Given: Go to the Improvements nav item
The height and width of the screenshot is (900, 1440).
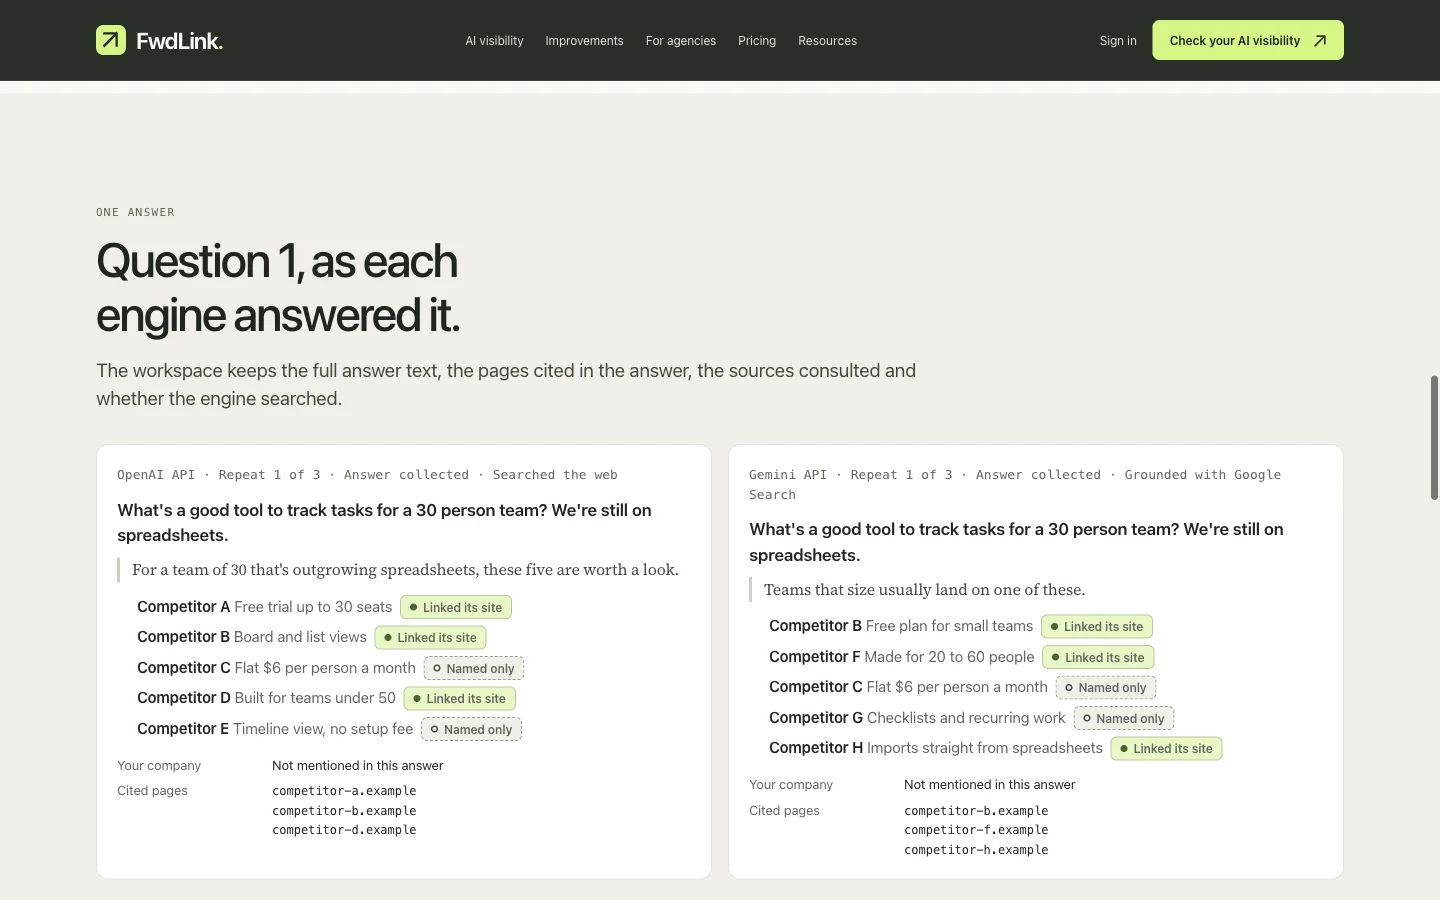Looking at the screenshot, I should tap(584, 41).
